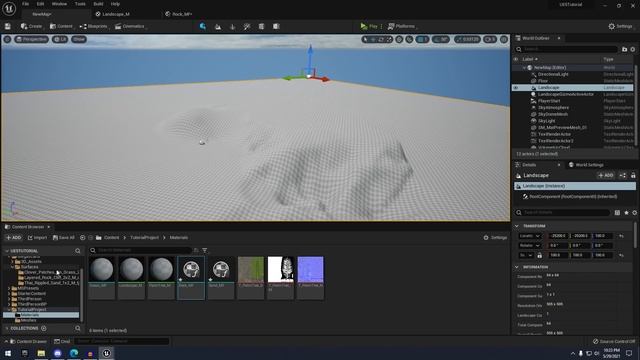Click the filters icon in Content Browser
The height and width of the screenshot is (360, 640).
(x=204, y=250)
